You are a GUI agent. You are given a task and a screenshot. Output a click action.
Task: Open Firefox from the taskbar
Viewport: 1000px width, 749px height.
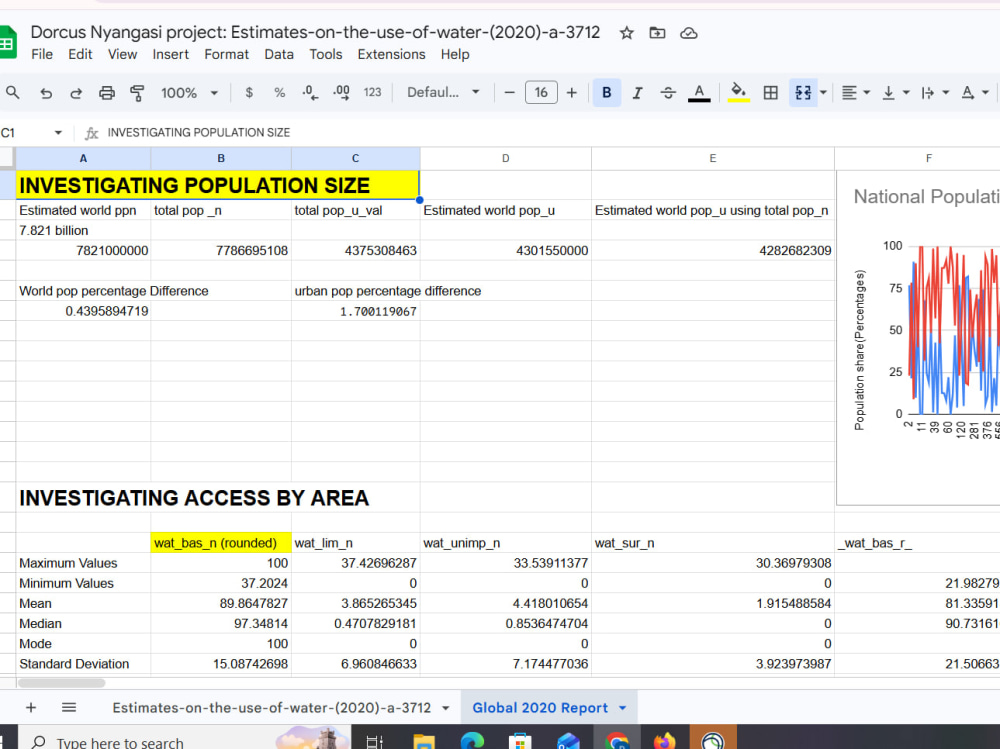click(664, 741)
